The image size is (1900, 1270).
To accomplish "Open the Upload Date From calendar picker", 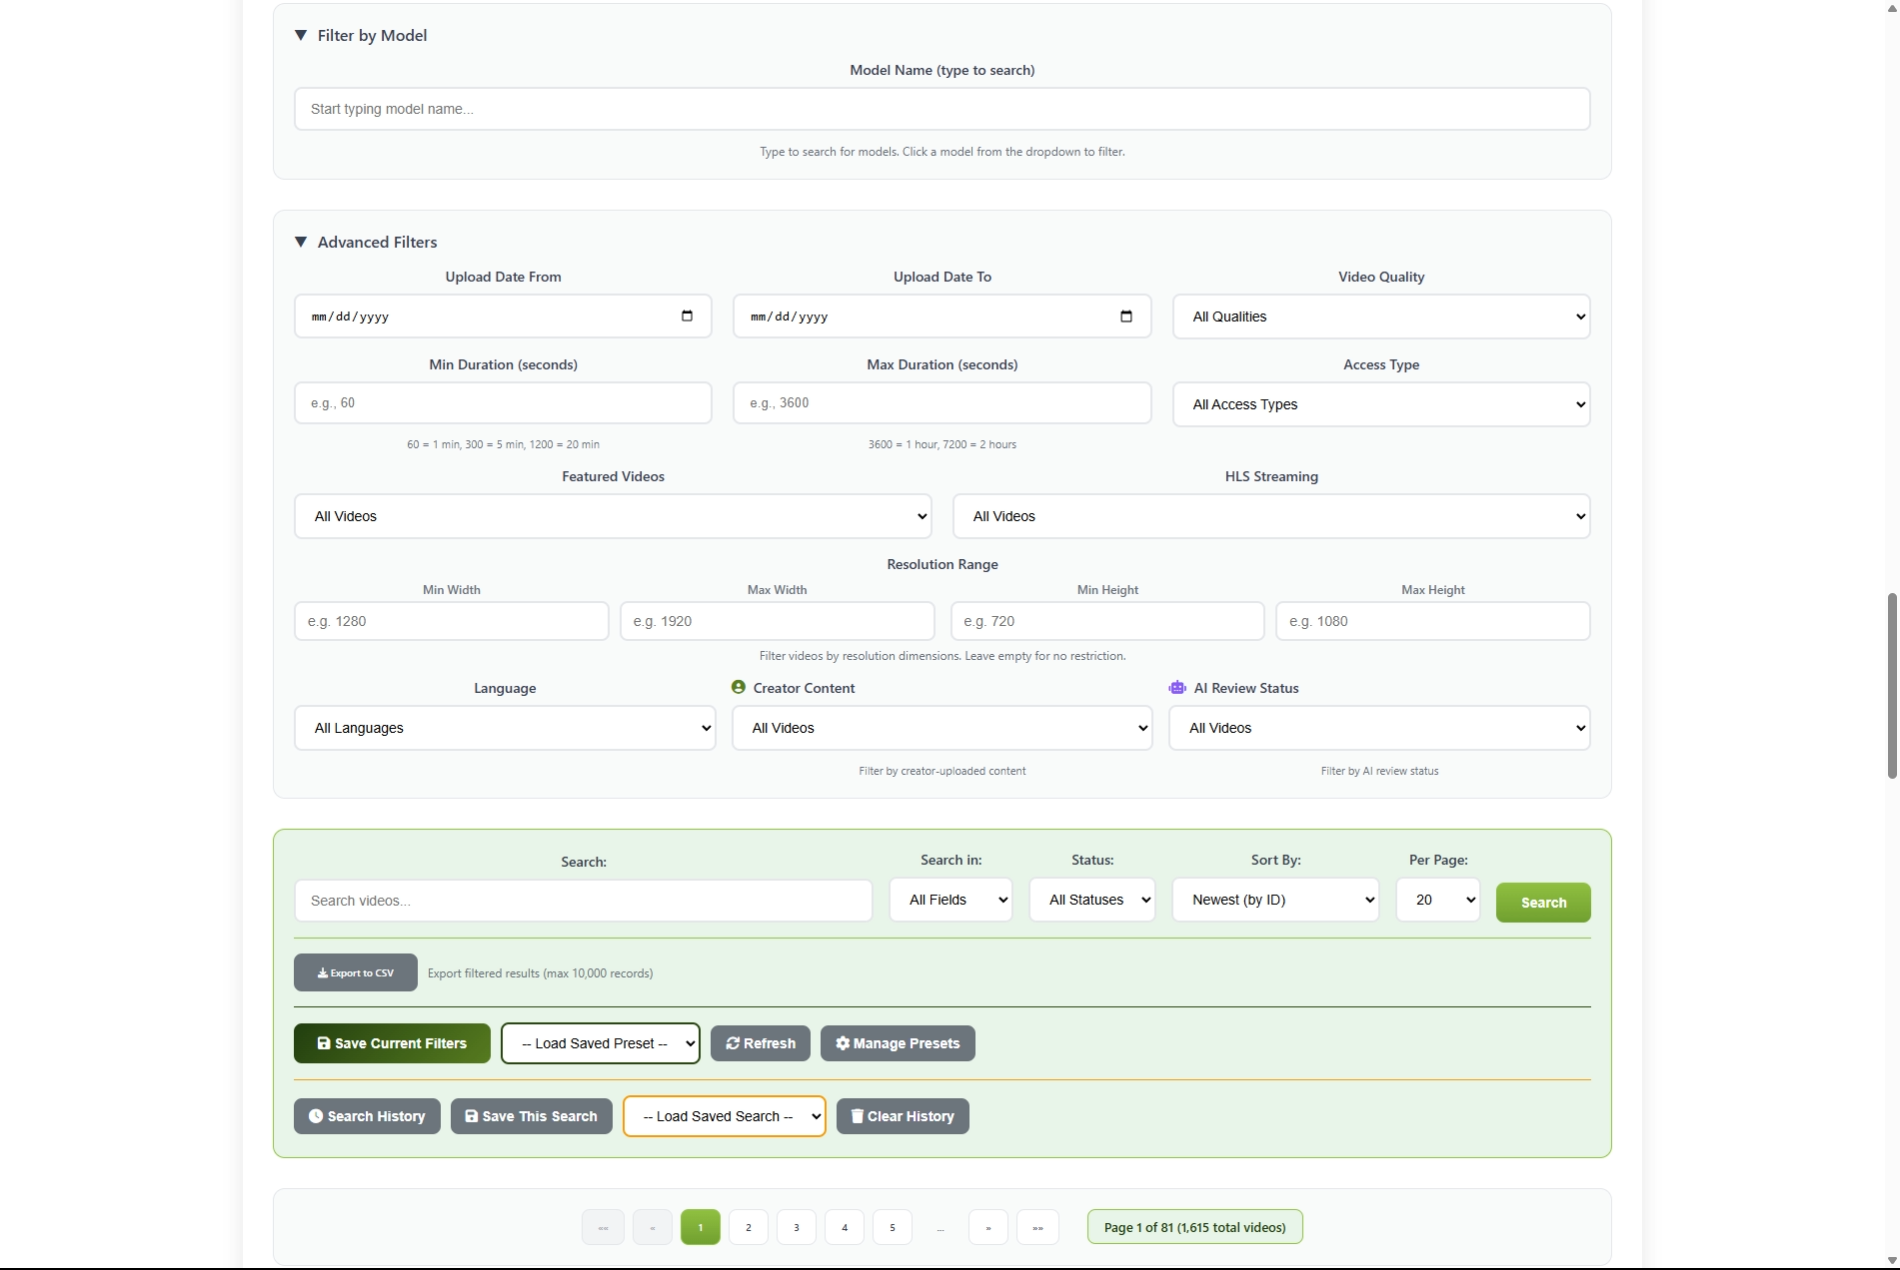I will [687, 316].
